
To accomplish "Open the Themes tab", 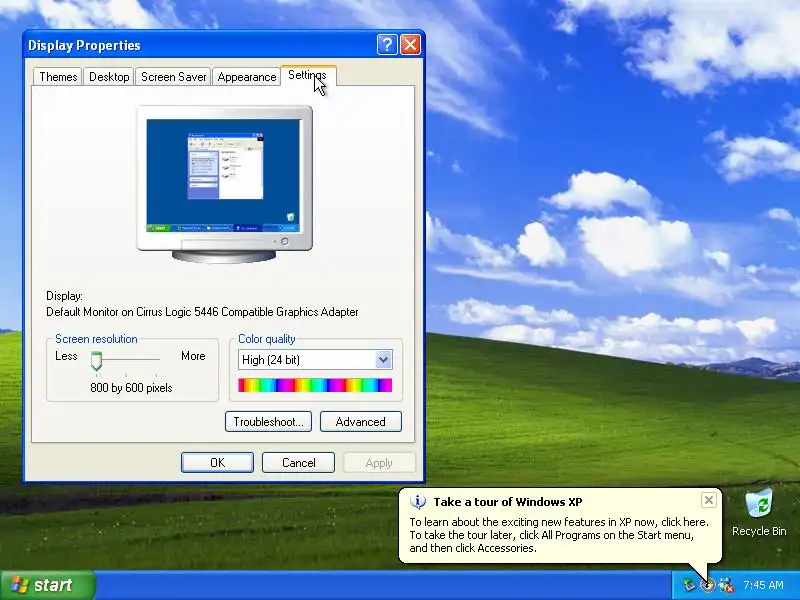I will [x=58, y=77].
